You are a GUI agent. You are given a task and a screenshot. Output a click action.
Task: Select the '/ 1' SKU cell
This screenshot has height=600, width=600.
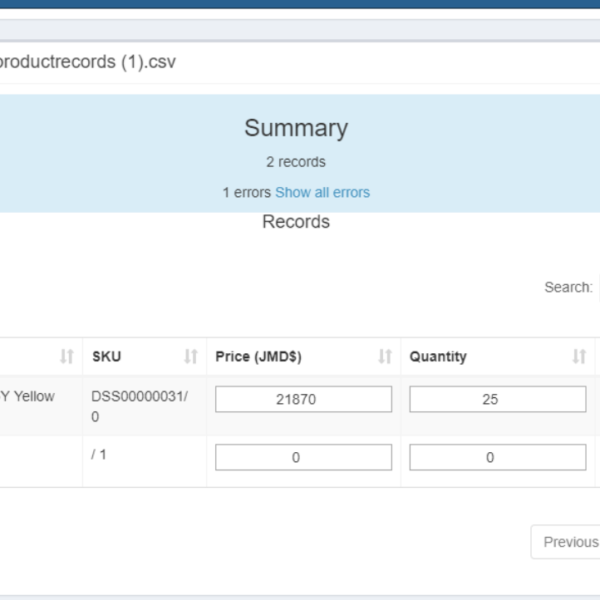[x=99, y=455]
